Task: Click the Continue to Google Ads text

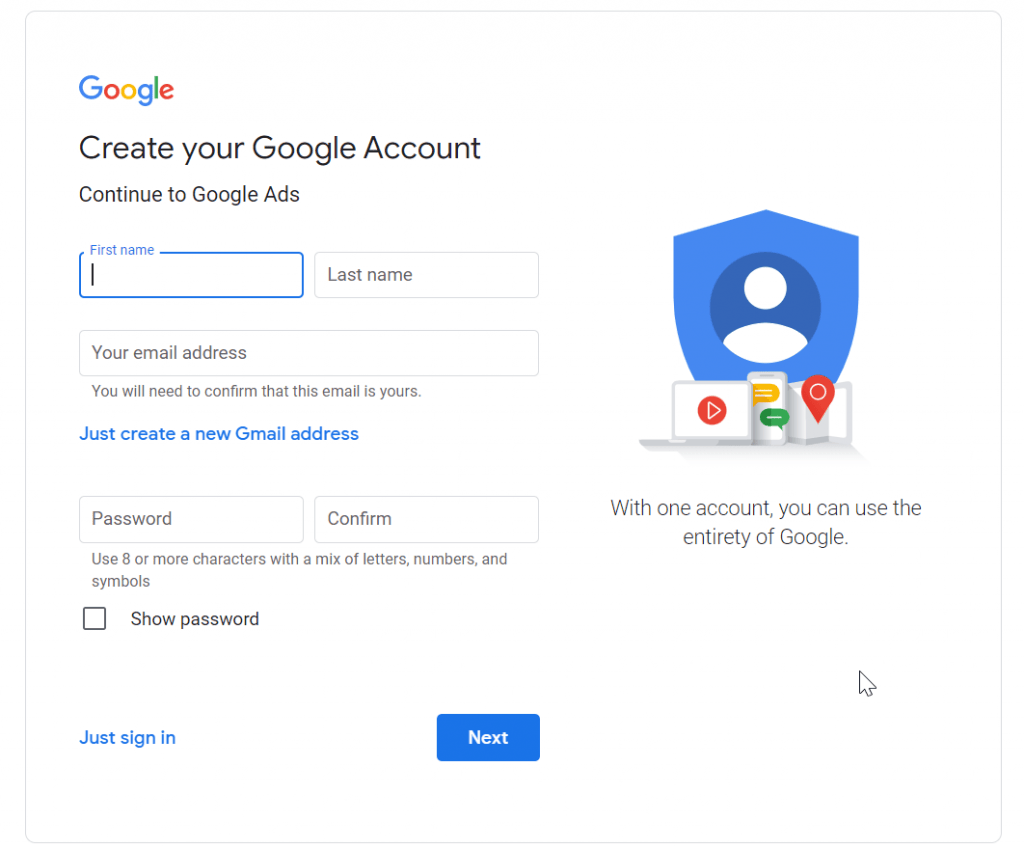Action: 189,194
